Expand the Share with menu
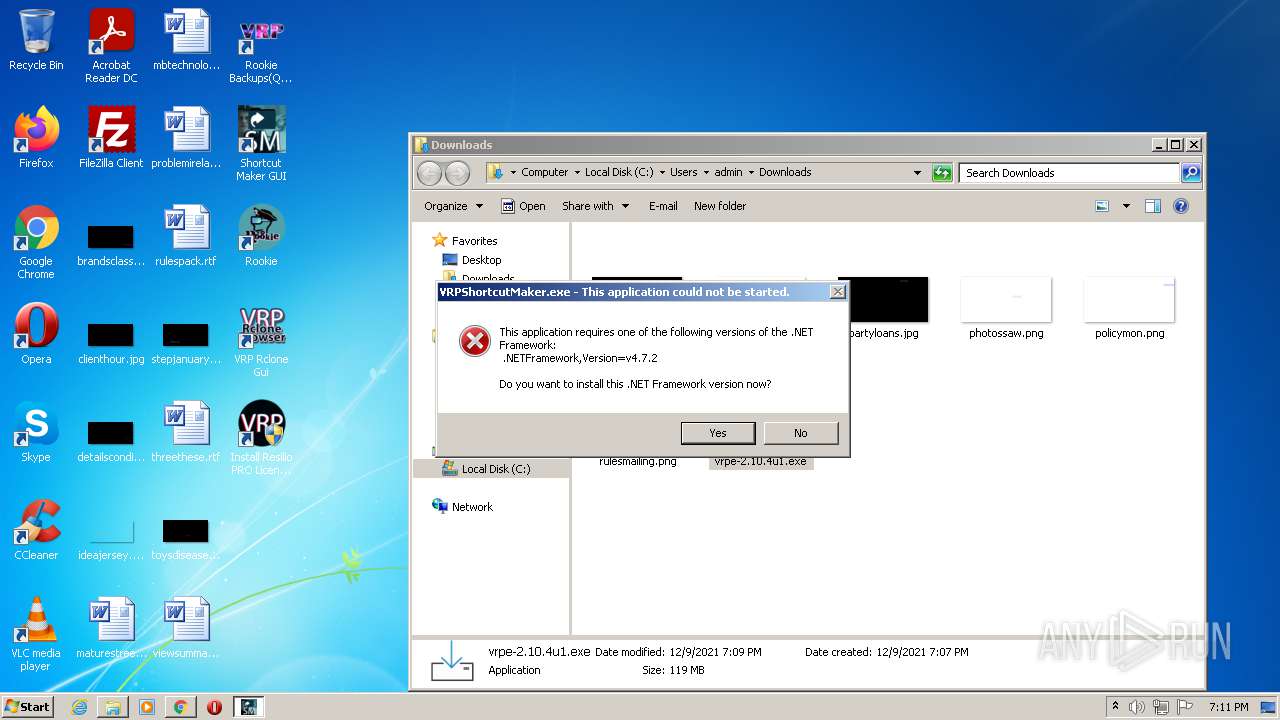The width and height of the screenshot is (1280, 720). (596, 206)
